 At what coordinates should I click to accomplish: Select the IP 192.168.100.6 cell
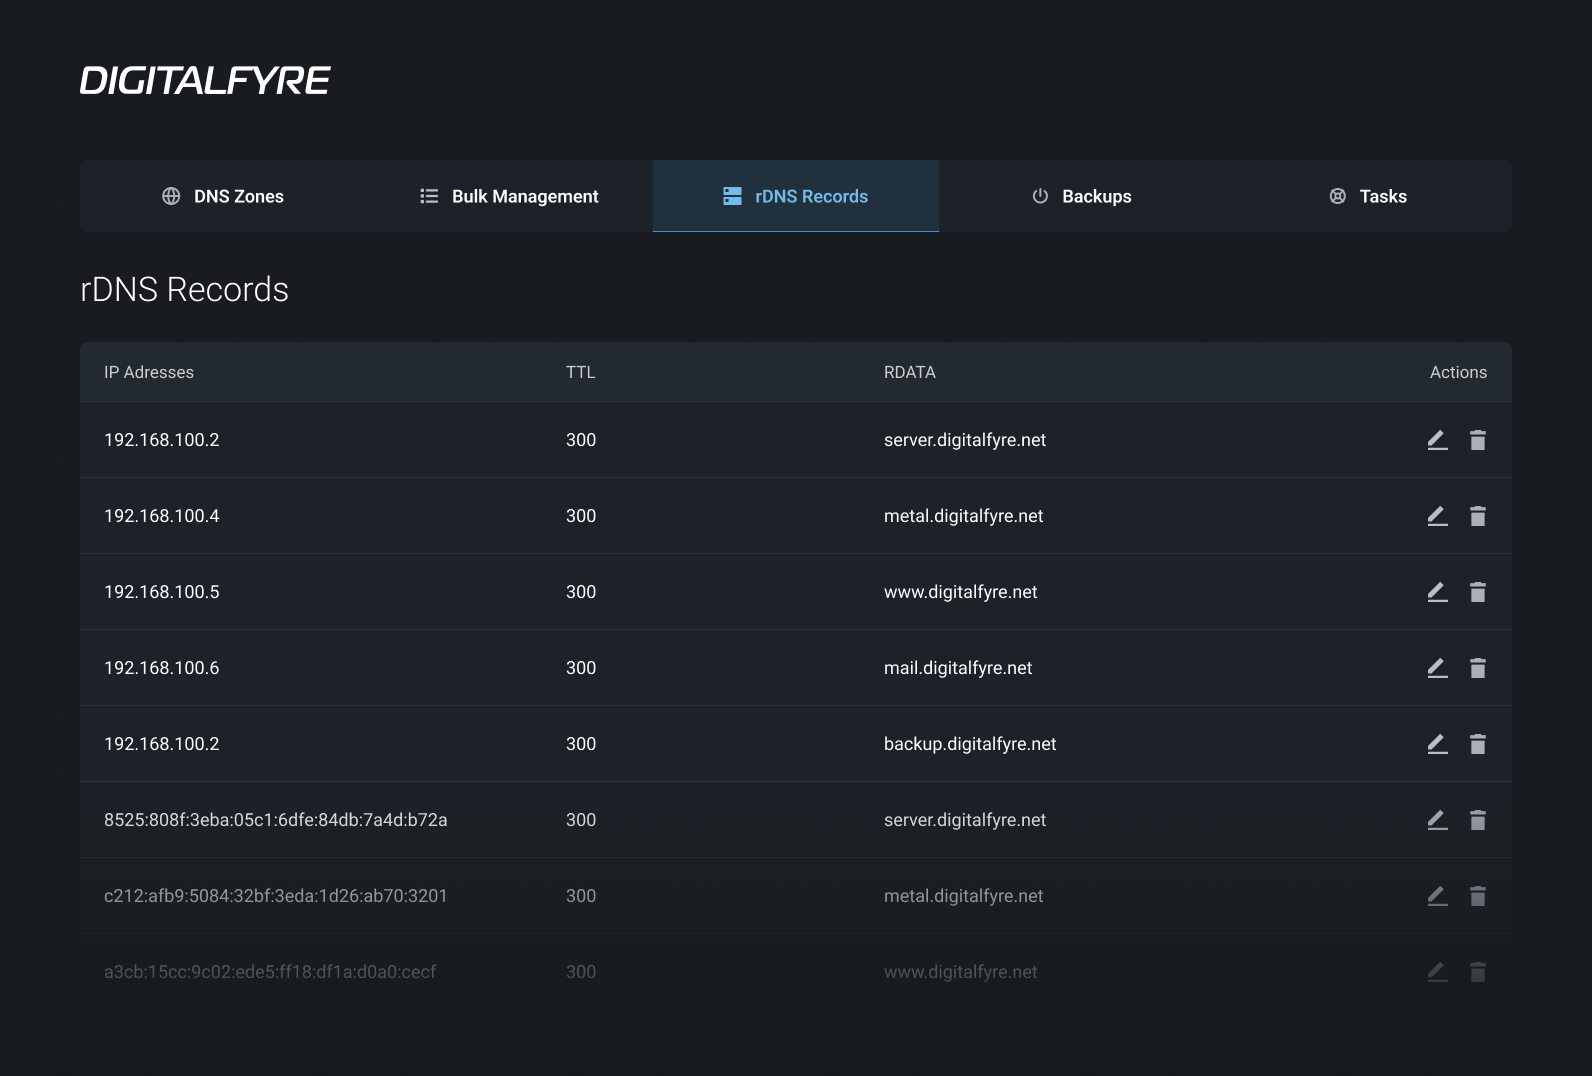(x=162, y=668)
